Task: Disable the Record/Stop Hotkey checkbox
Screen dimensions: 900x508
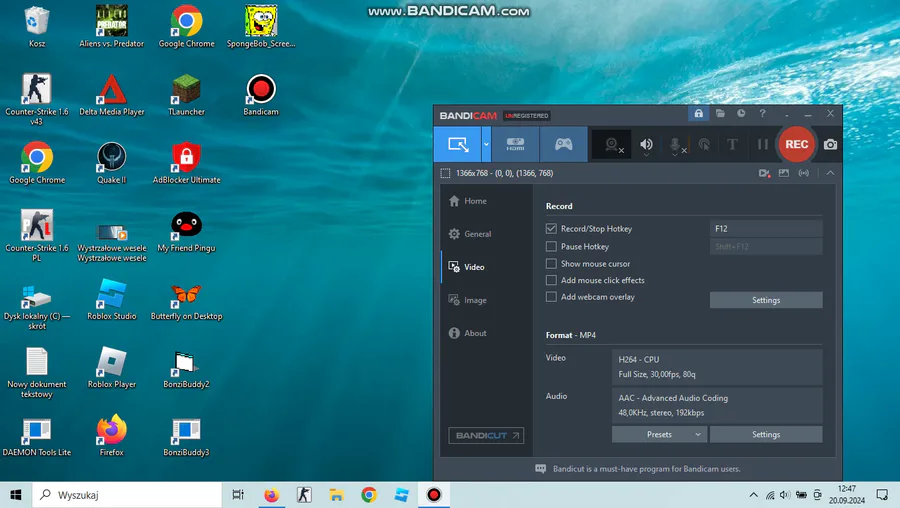Action: pyautogui.click(x=551, y=228)
